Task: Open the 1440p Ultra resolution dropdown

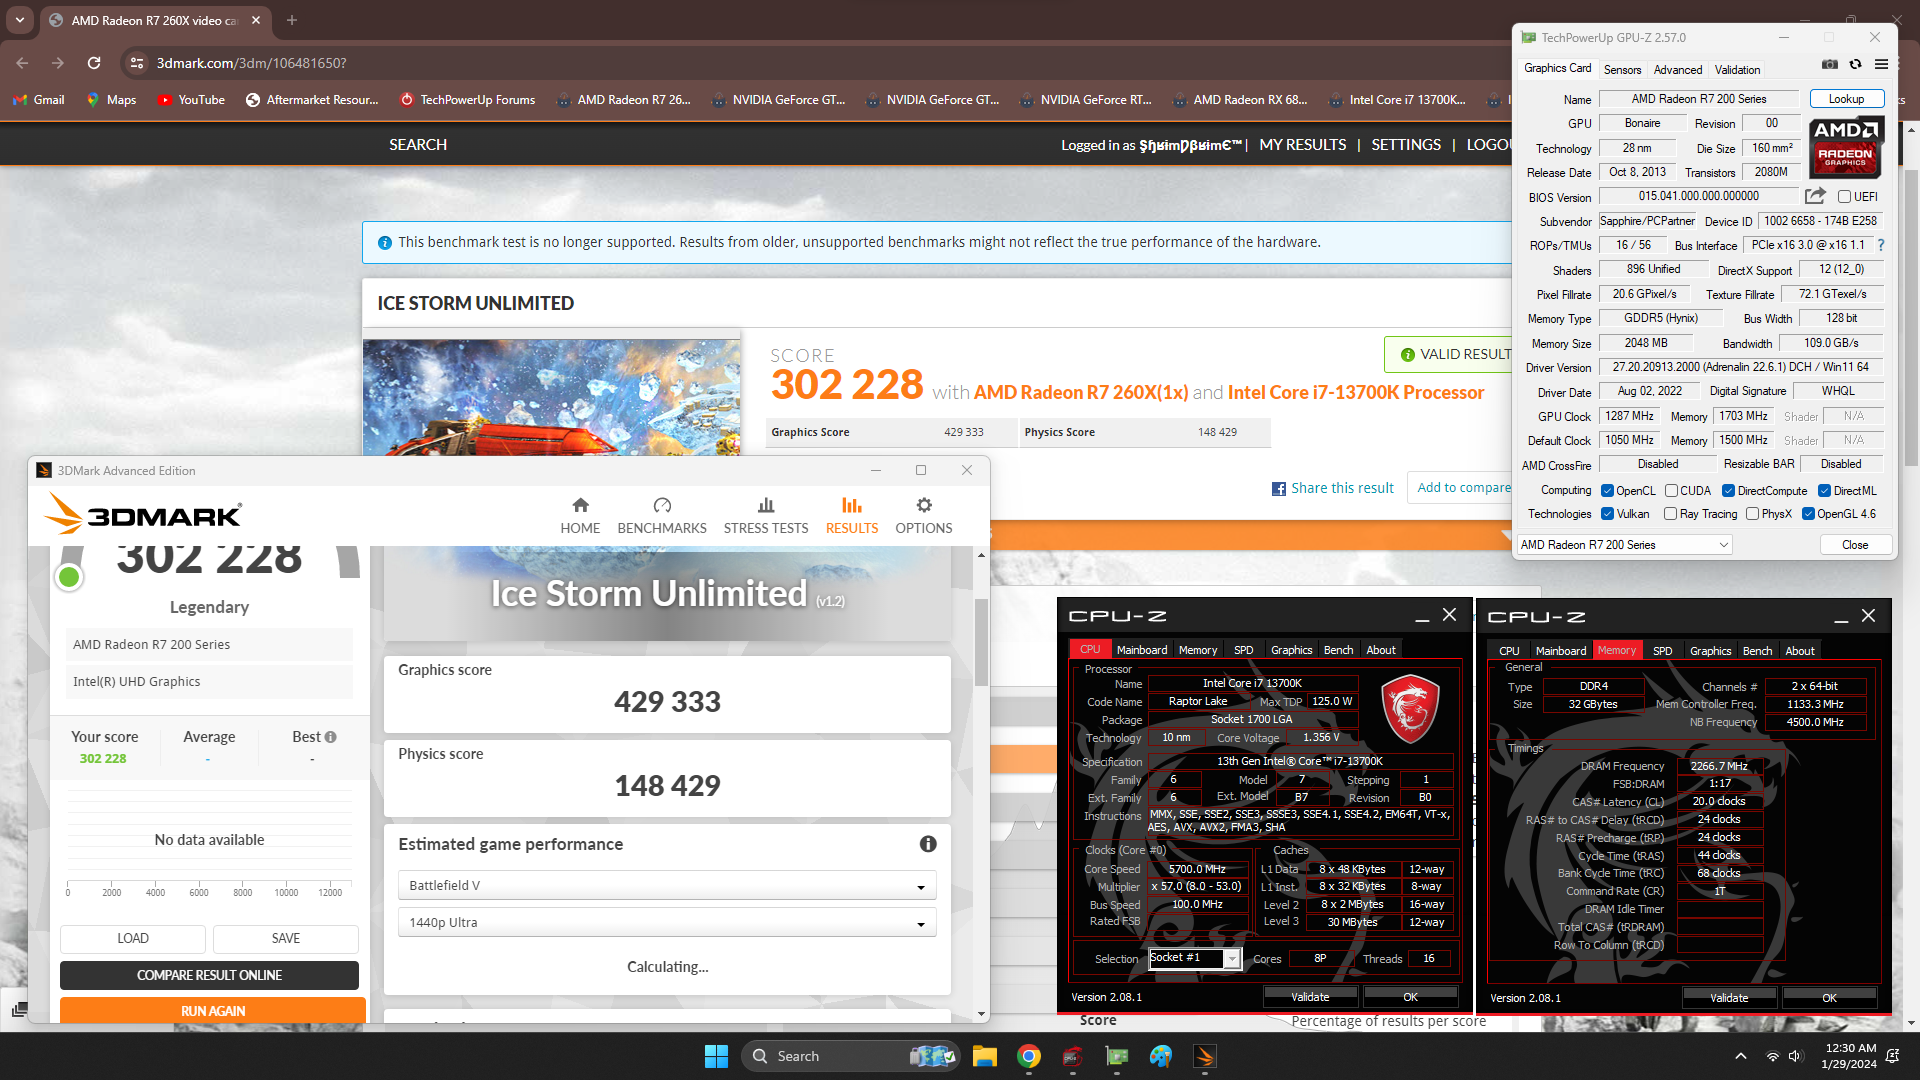Action: (667, 922)
